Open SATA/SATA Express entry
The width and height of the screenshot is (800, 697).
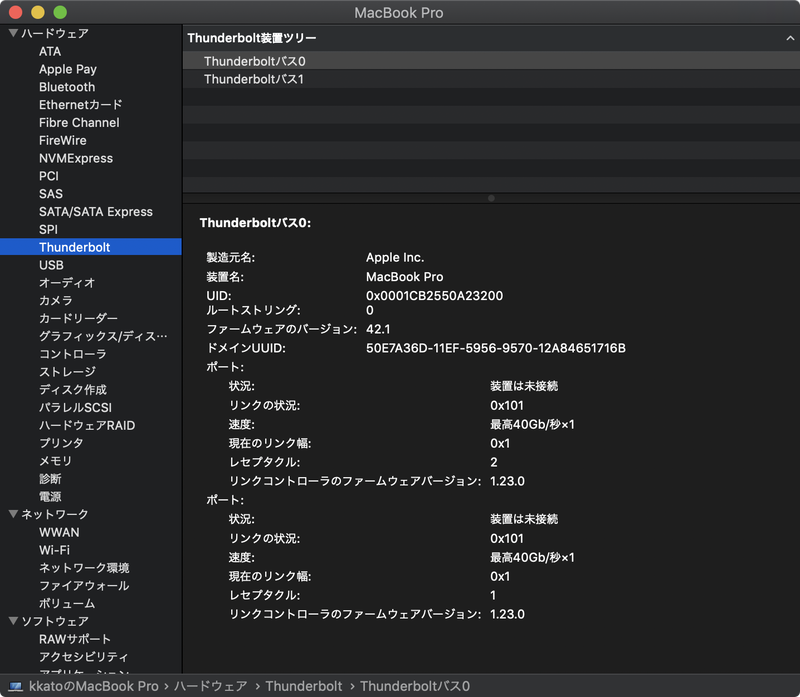pyautogui.click(x=96, y=212)
